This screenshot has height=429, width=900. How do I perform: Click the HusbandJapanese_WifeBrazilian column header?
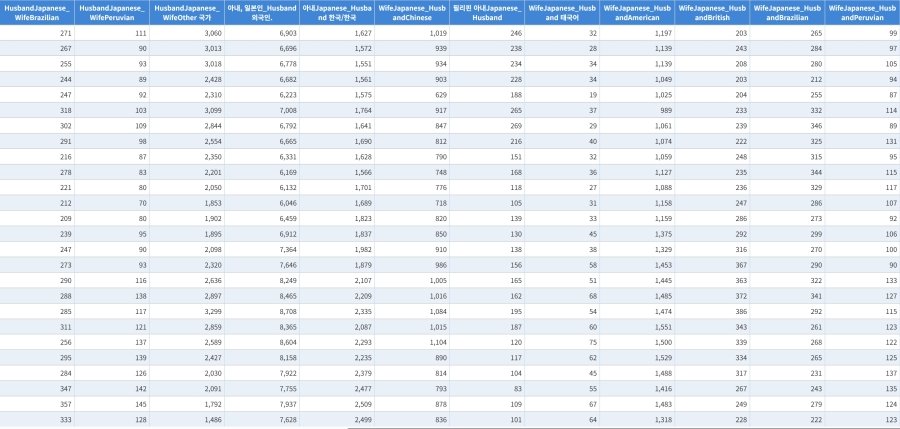[37, 13]
